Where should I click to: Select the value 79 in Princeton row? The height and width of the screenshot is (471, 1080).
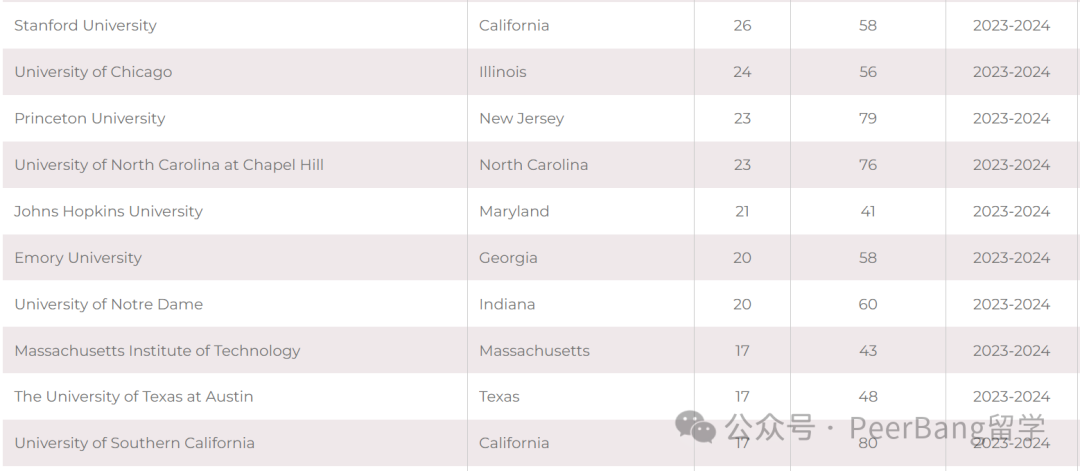868,118
